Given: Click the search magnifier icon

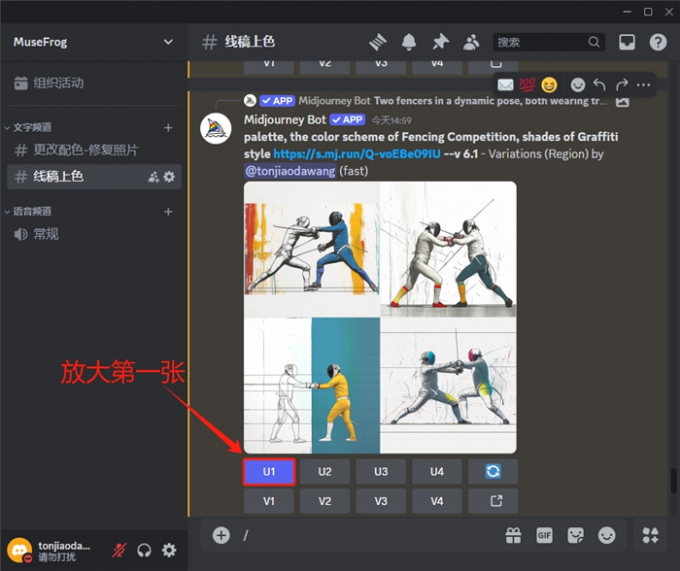Looking at the screenshot, I should [x=594, y=42].
